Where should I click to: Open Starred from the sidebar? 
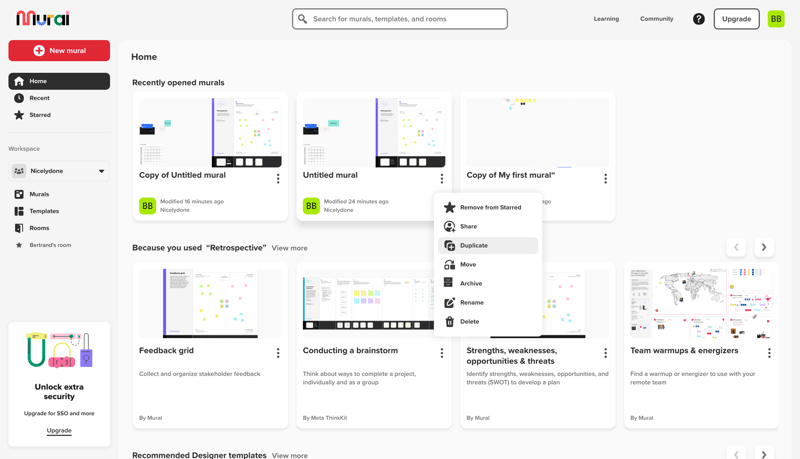[x=40, y=115]
